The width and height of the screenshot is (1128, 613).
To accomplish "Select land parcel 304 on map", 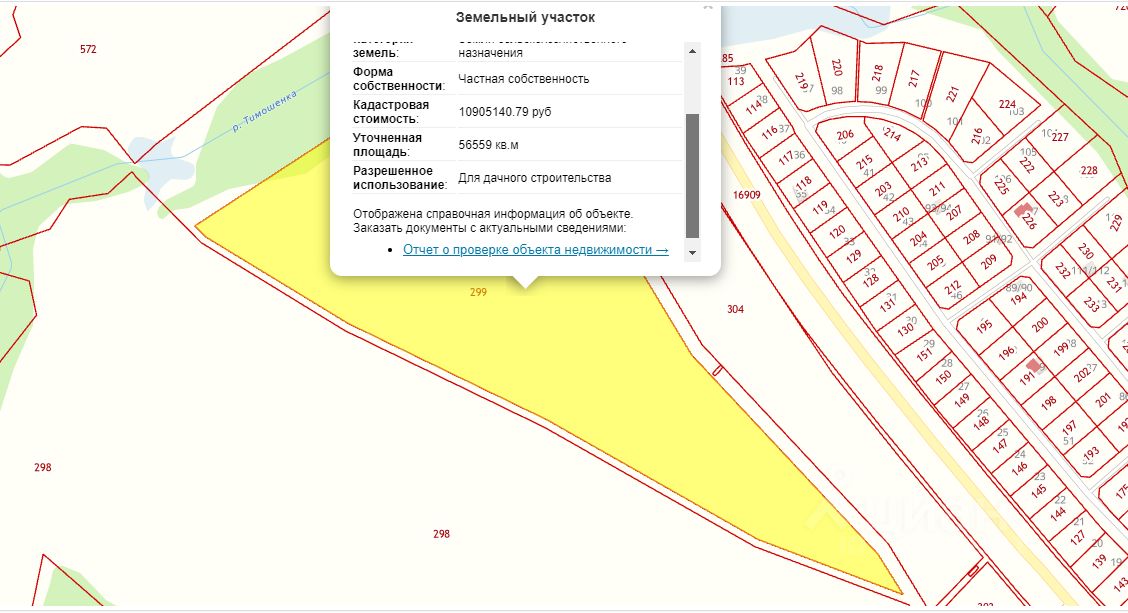I will 735,310.
